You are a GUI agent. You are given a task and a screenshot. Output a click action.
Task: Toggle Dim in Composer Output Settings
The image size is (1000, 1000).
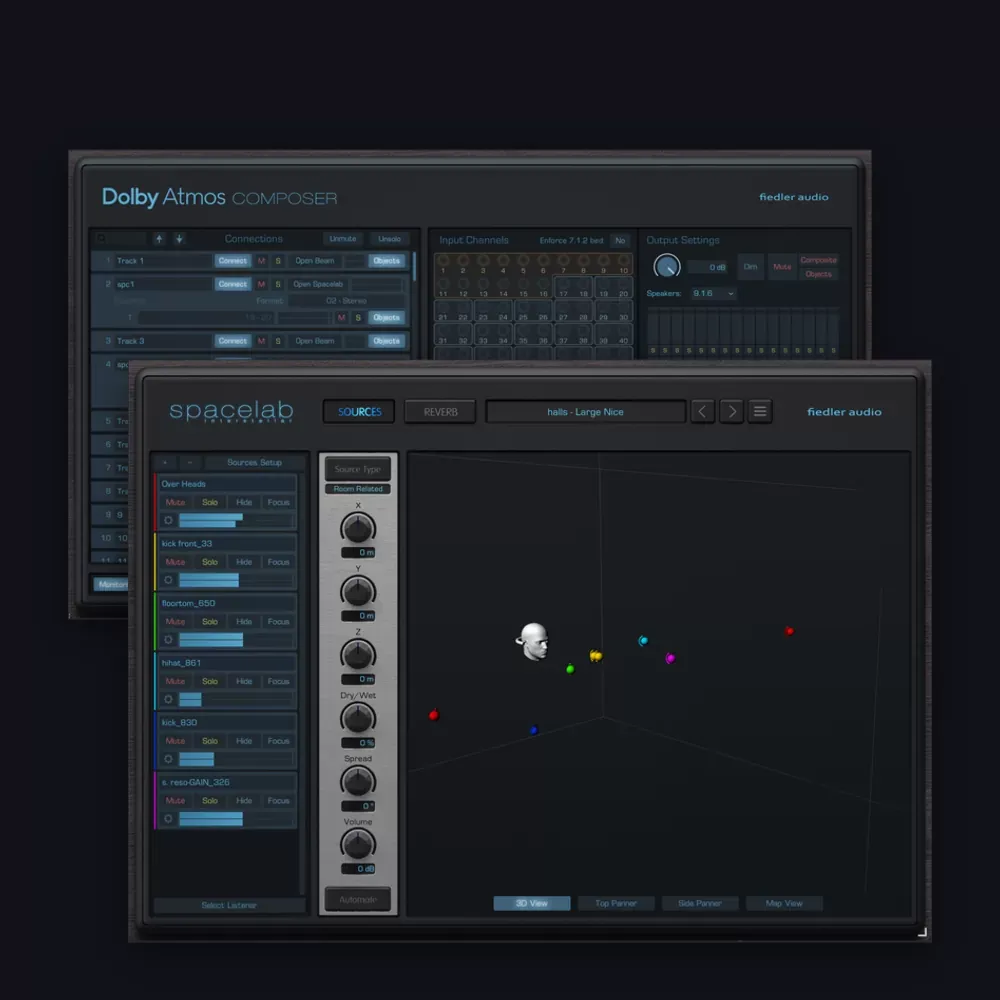coord(751,267)
